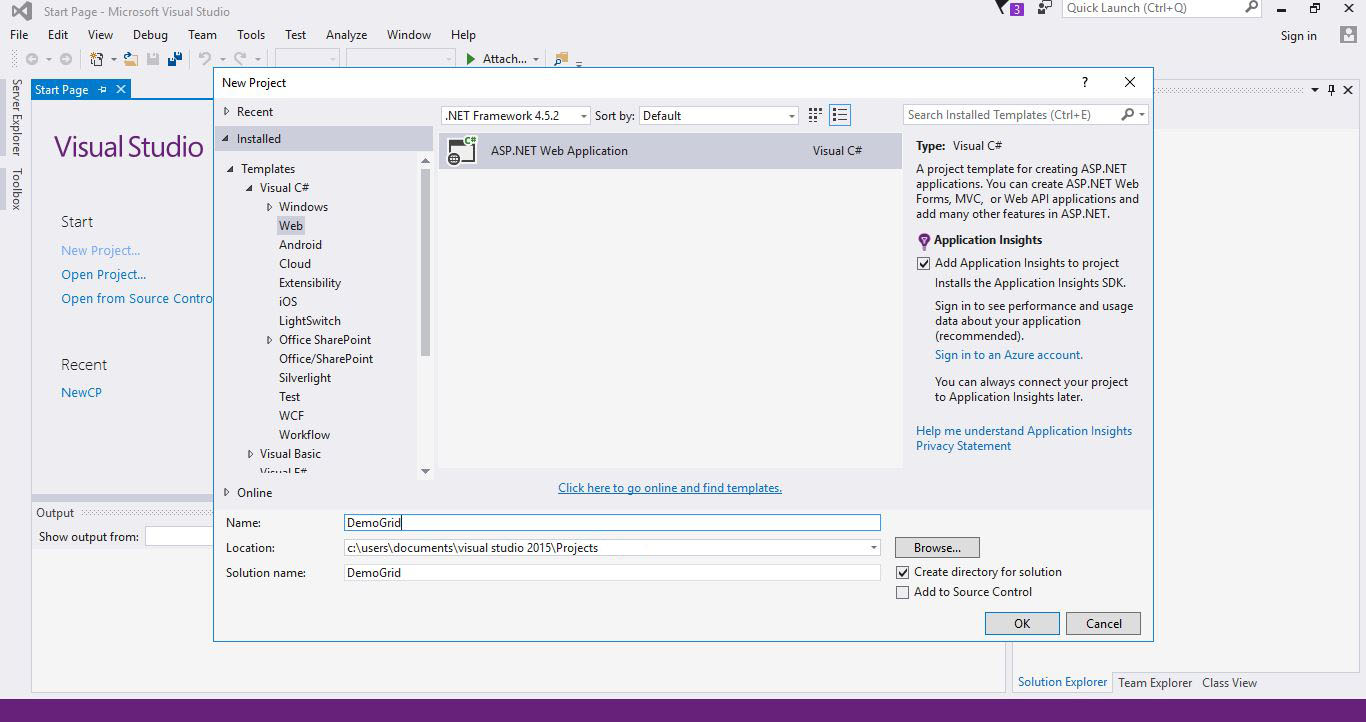Click the account avatar icon near Sign in
1366x722 pixels.
pyautogui.click(x=1347, y=35)
